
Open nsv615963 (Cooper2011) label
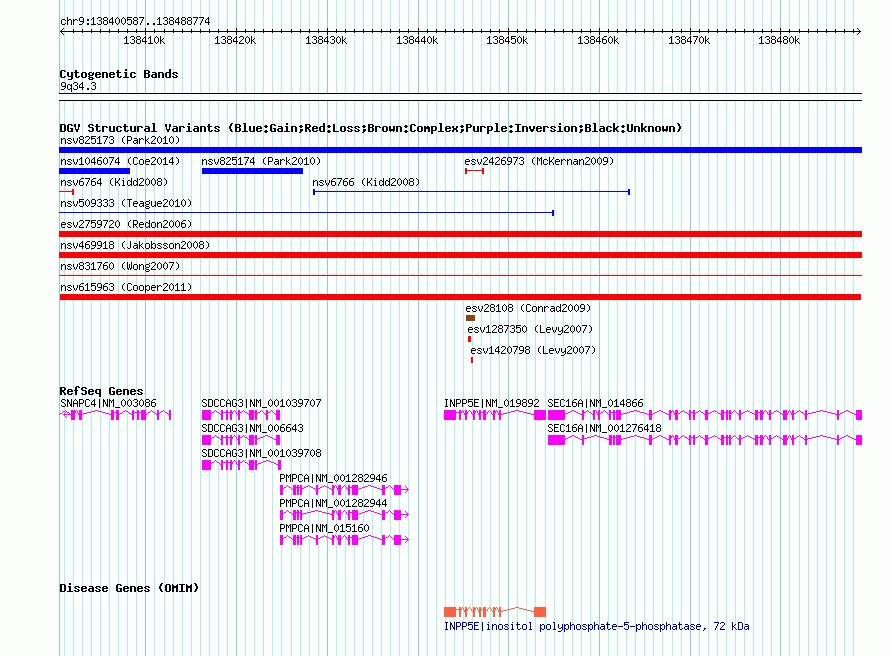point(126,287)
